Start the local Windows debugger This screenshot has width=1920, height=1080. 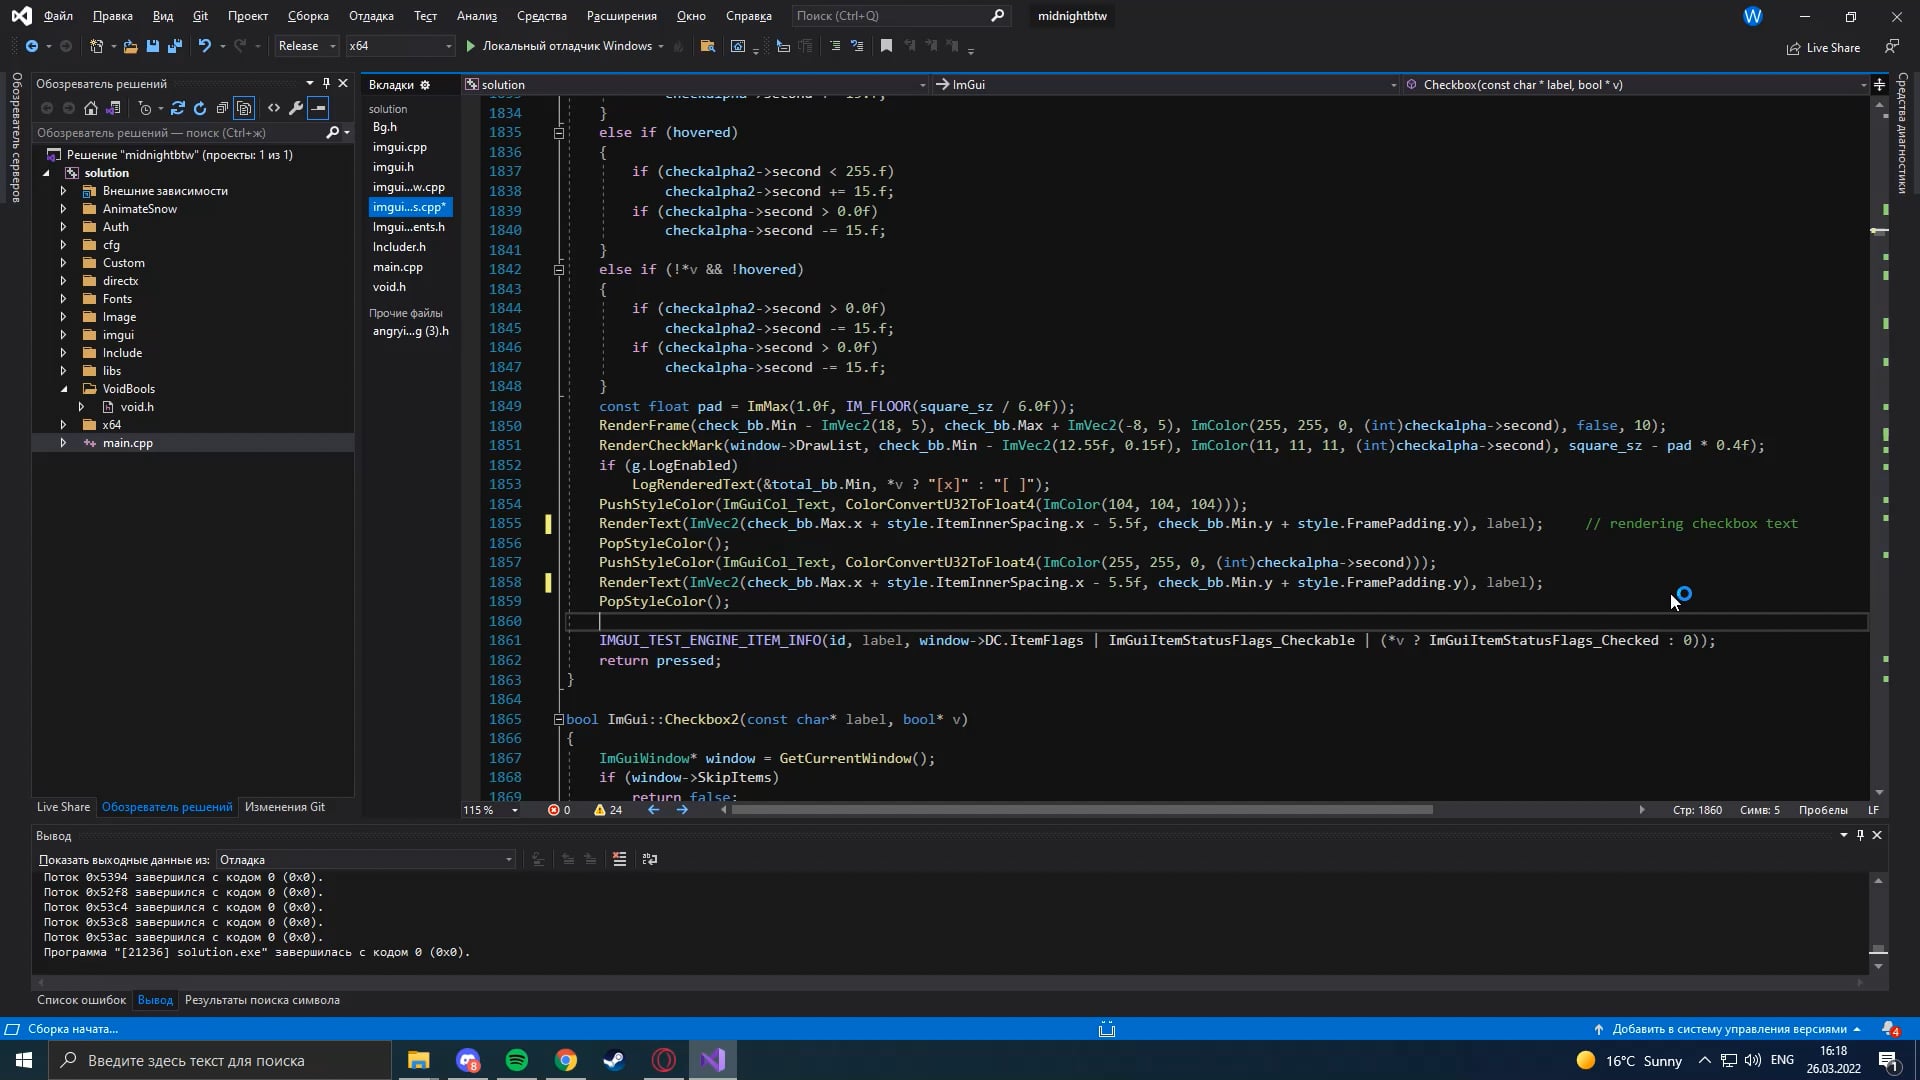pyautogui.click(x=566, y=46)
